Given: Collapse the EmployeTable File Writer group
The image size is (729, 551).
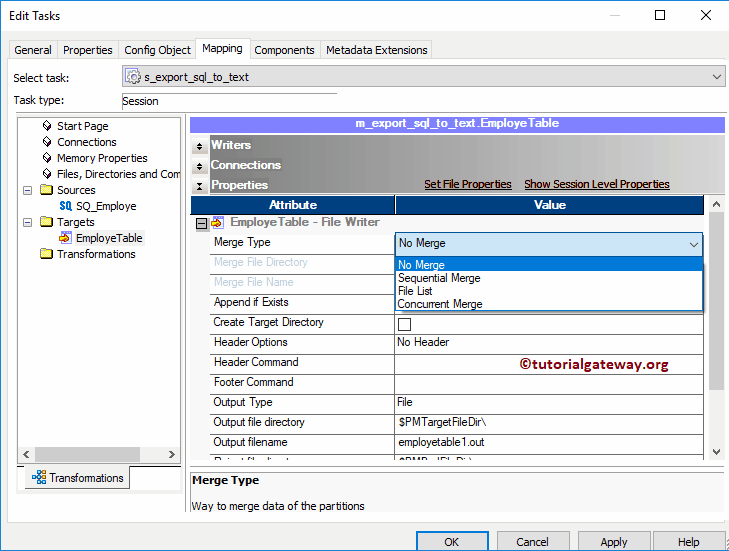Looking at the screenshot, I should point(201,224).
